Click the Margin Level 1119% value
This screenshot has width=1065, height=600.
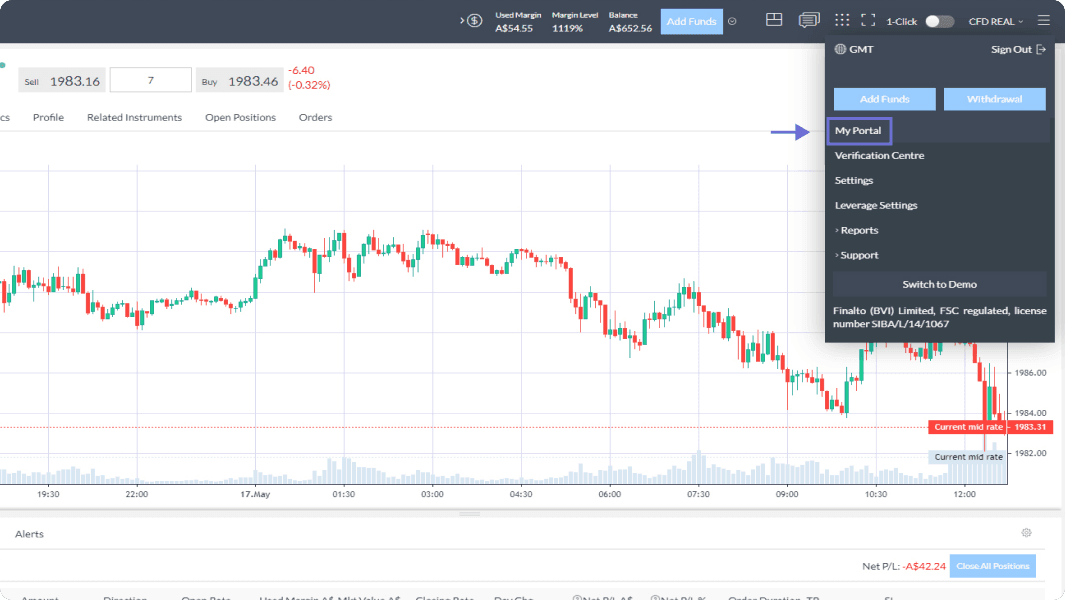(568, 29)
